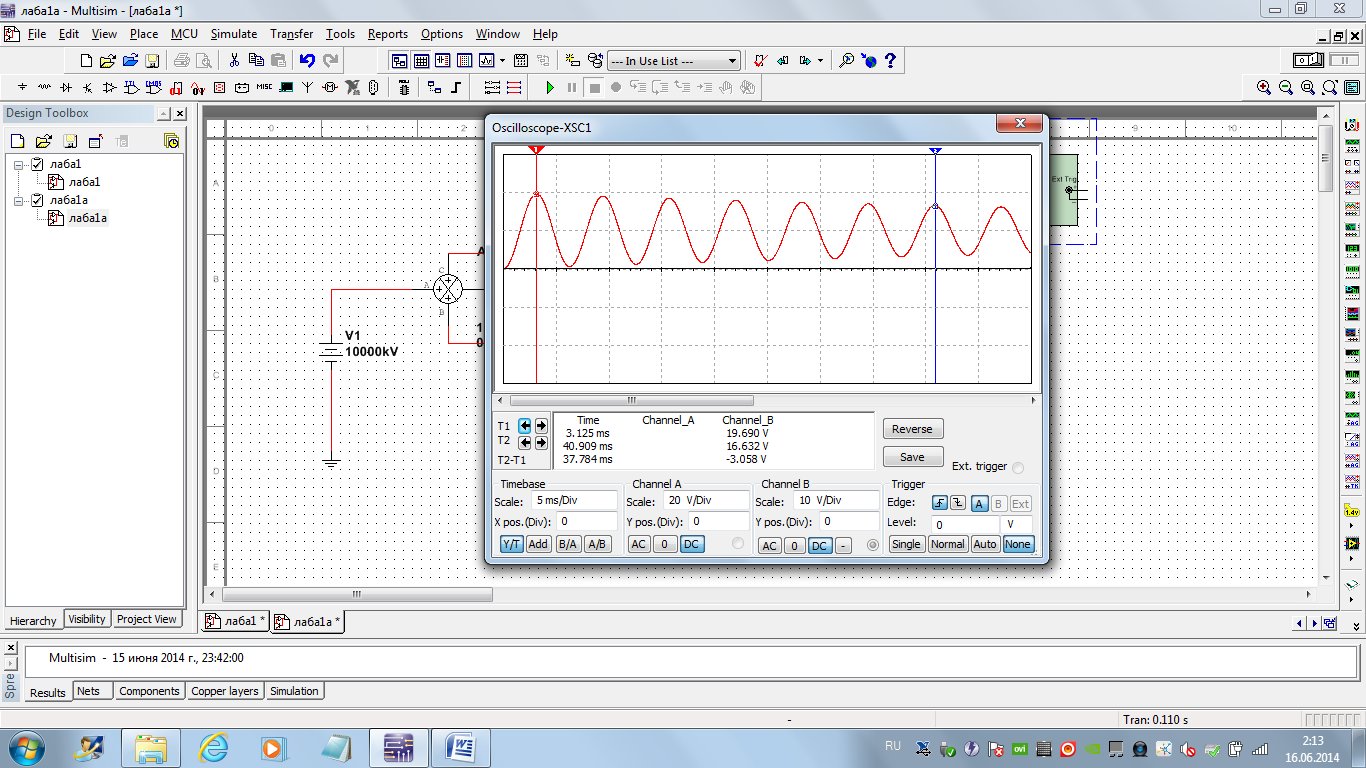Open the trigger Level unit selector
Image resolution: width=1366 pixels, height=768 pixels.
1018,524
